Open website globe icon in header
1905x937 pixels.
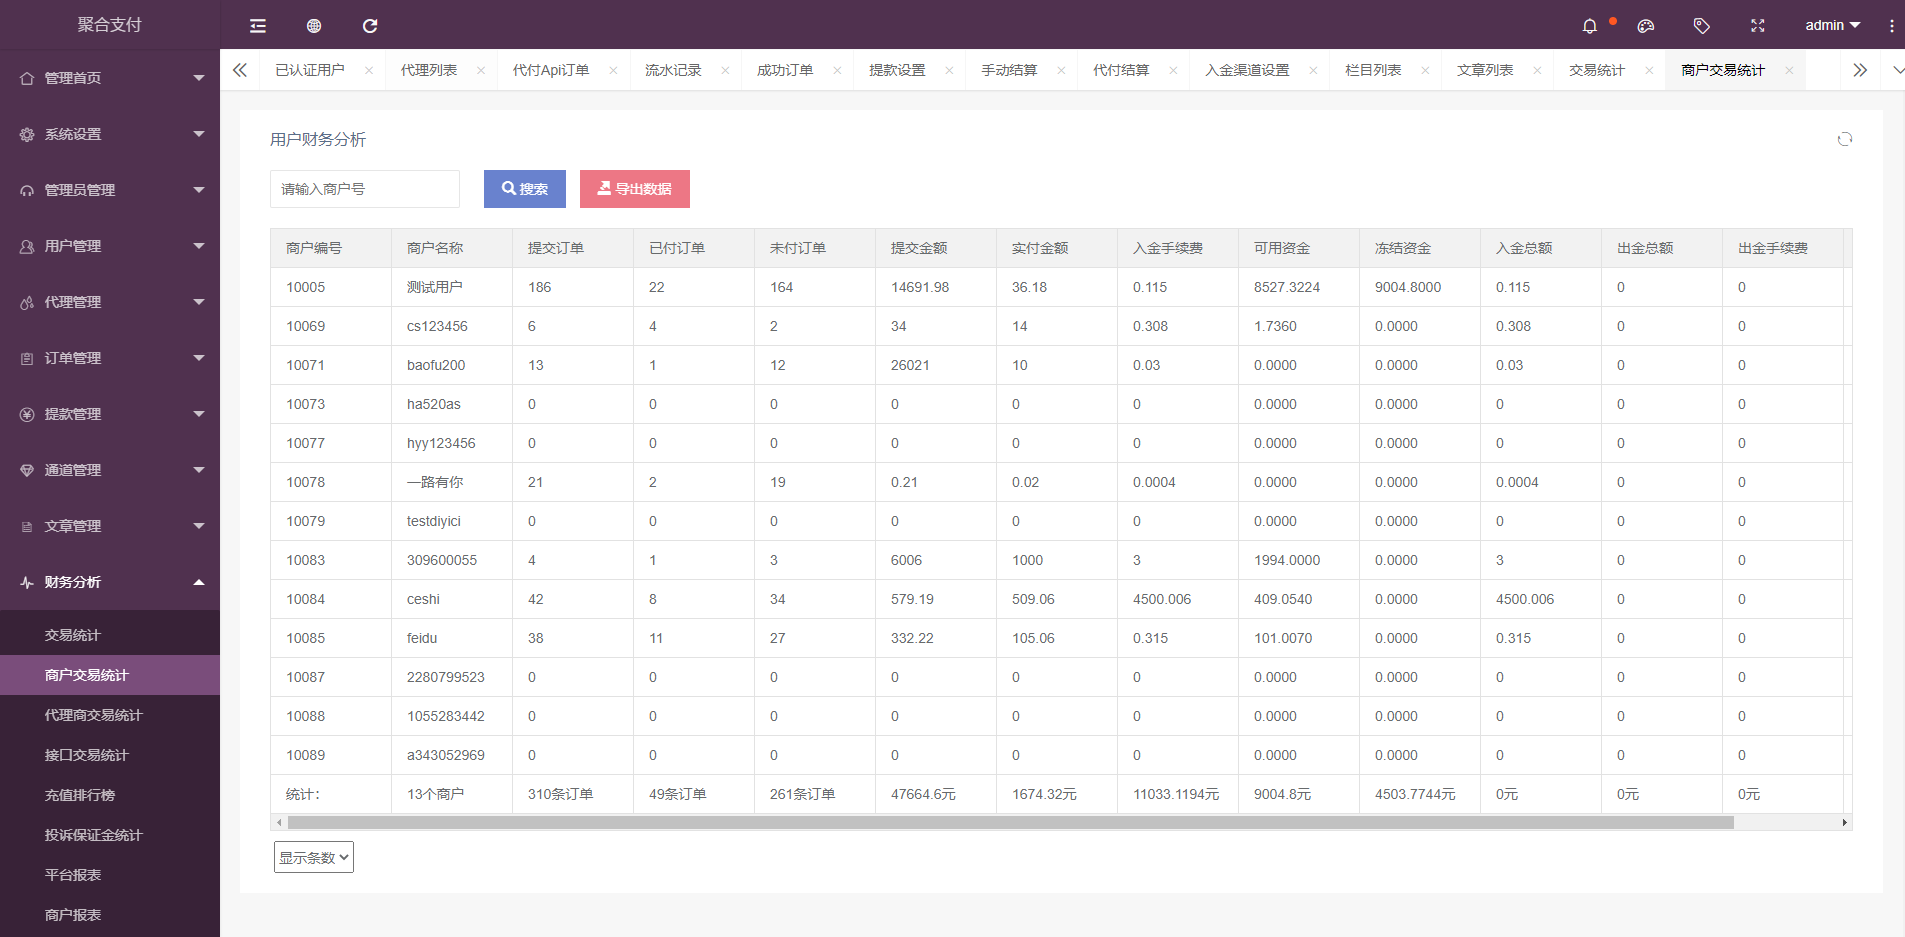coord(314,26)
